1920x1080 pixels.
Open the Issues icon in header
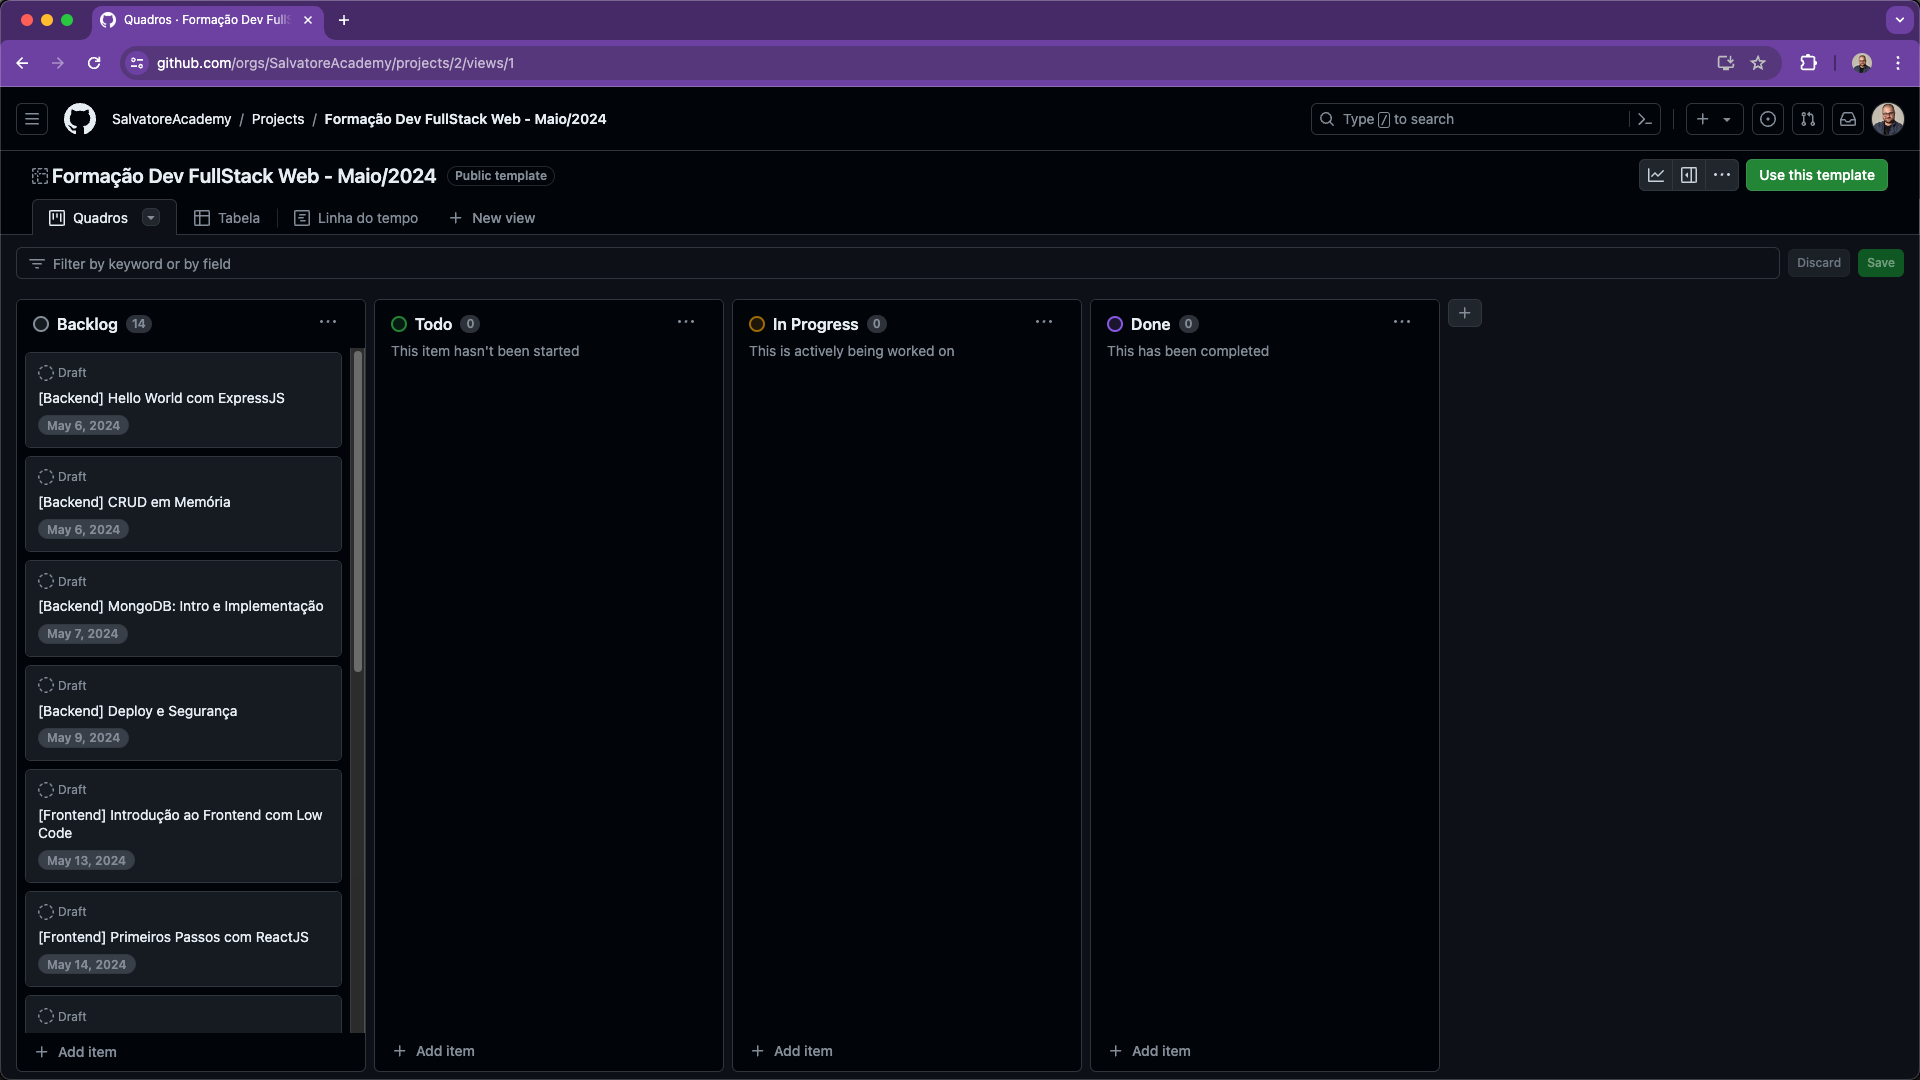(x=1768, y=119)
